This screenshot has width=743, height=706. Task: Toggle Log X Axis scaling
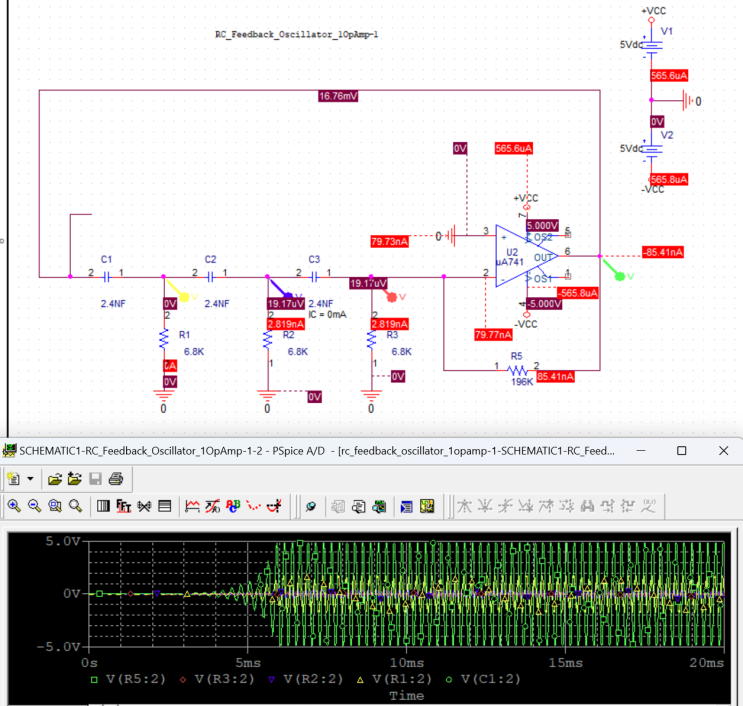point(103,506)
